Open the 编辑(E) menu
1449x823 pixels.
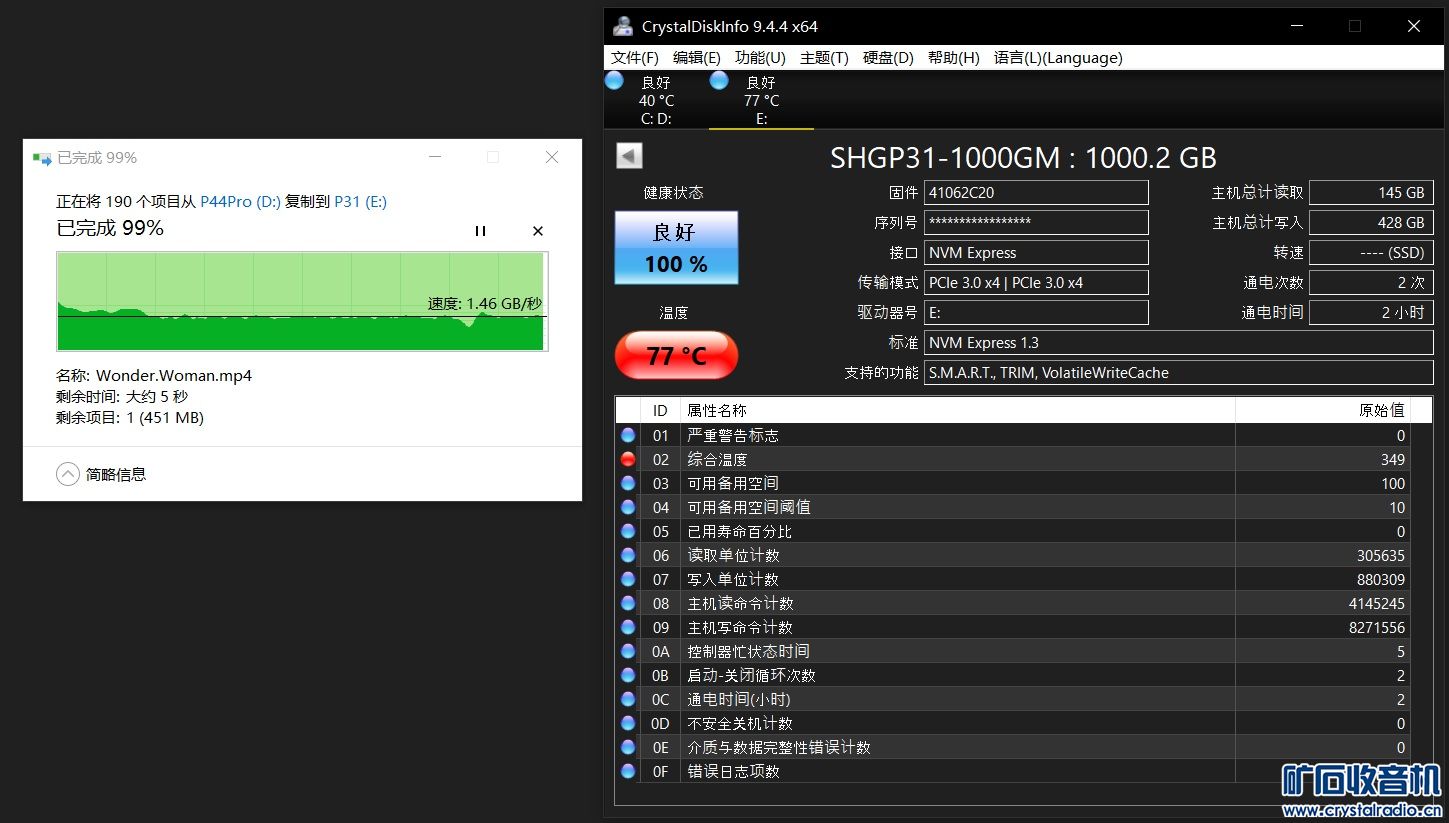pyautogui.click(x=697, y=58)
